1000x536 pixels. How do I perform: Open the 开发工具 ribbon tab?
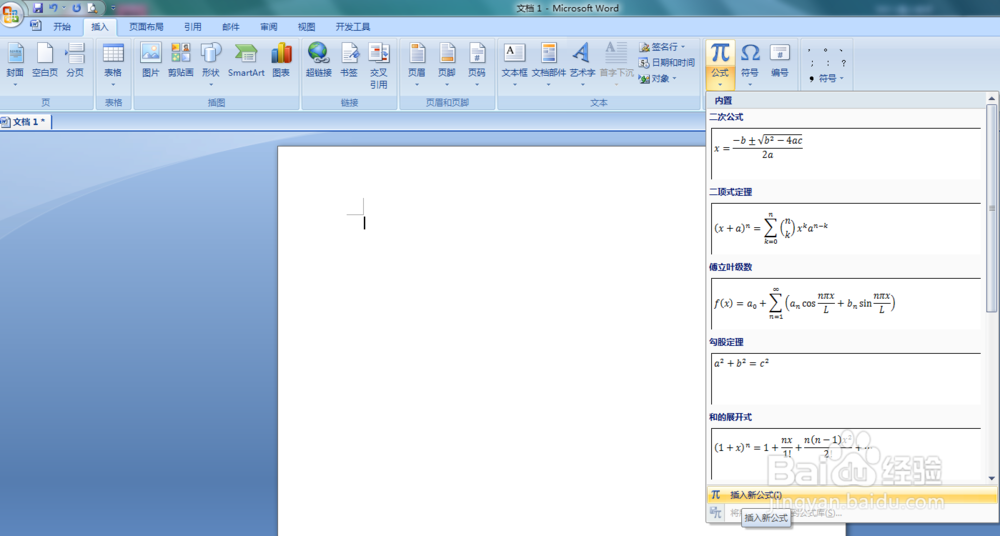(x=353, y=27)
